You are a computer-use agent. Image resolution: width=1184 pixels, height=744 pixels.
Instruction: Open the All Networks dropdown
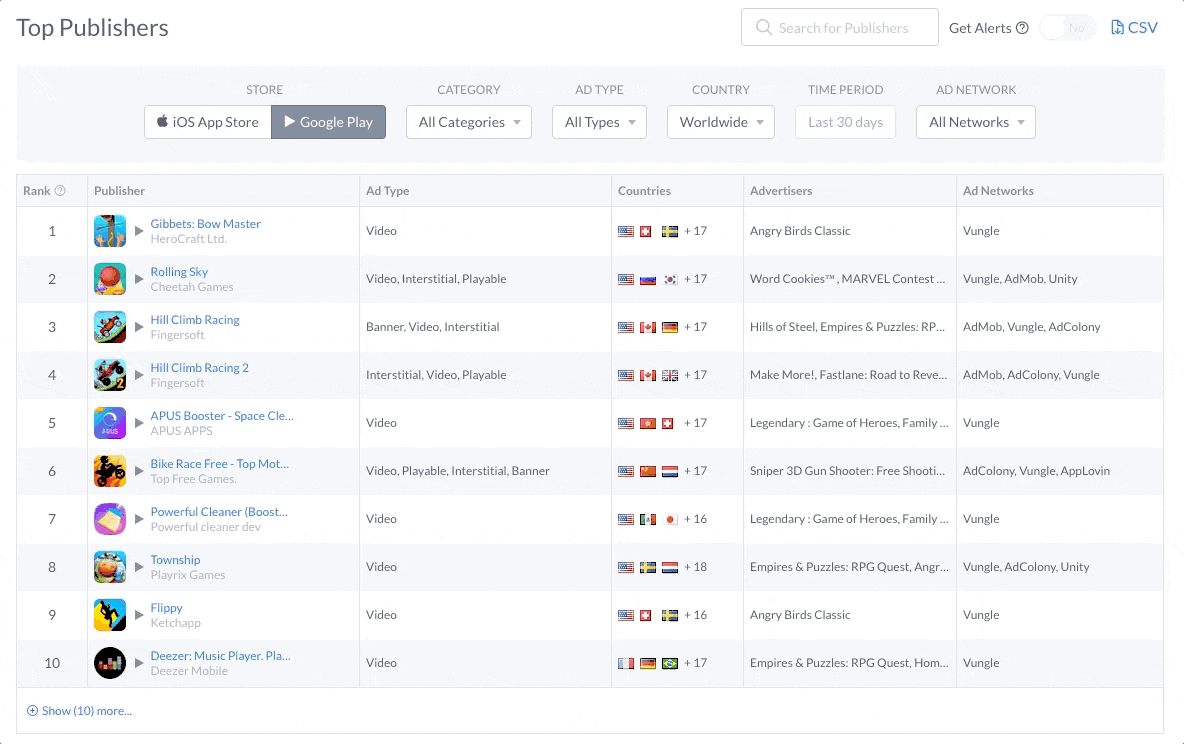pyautogui.click(x=976, y=122)
